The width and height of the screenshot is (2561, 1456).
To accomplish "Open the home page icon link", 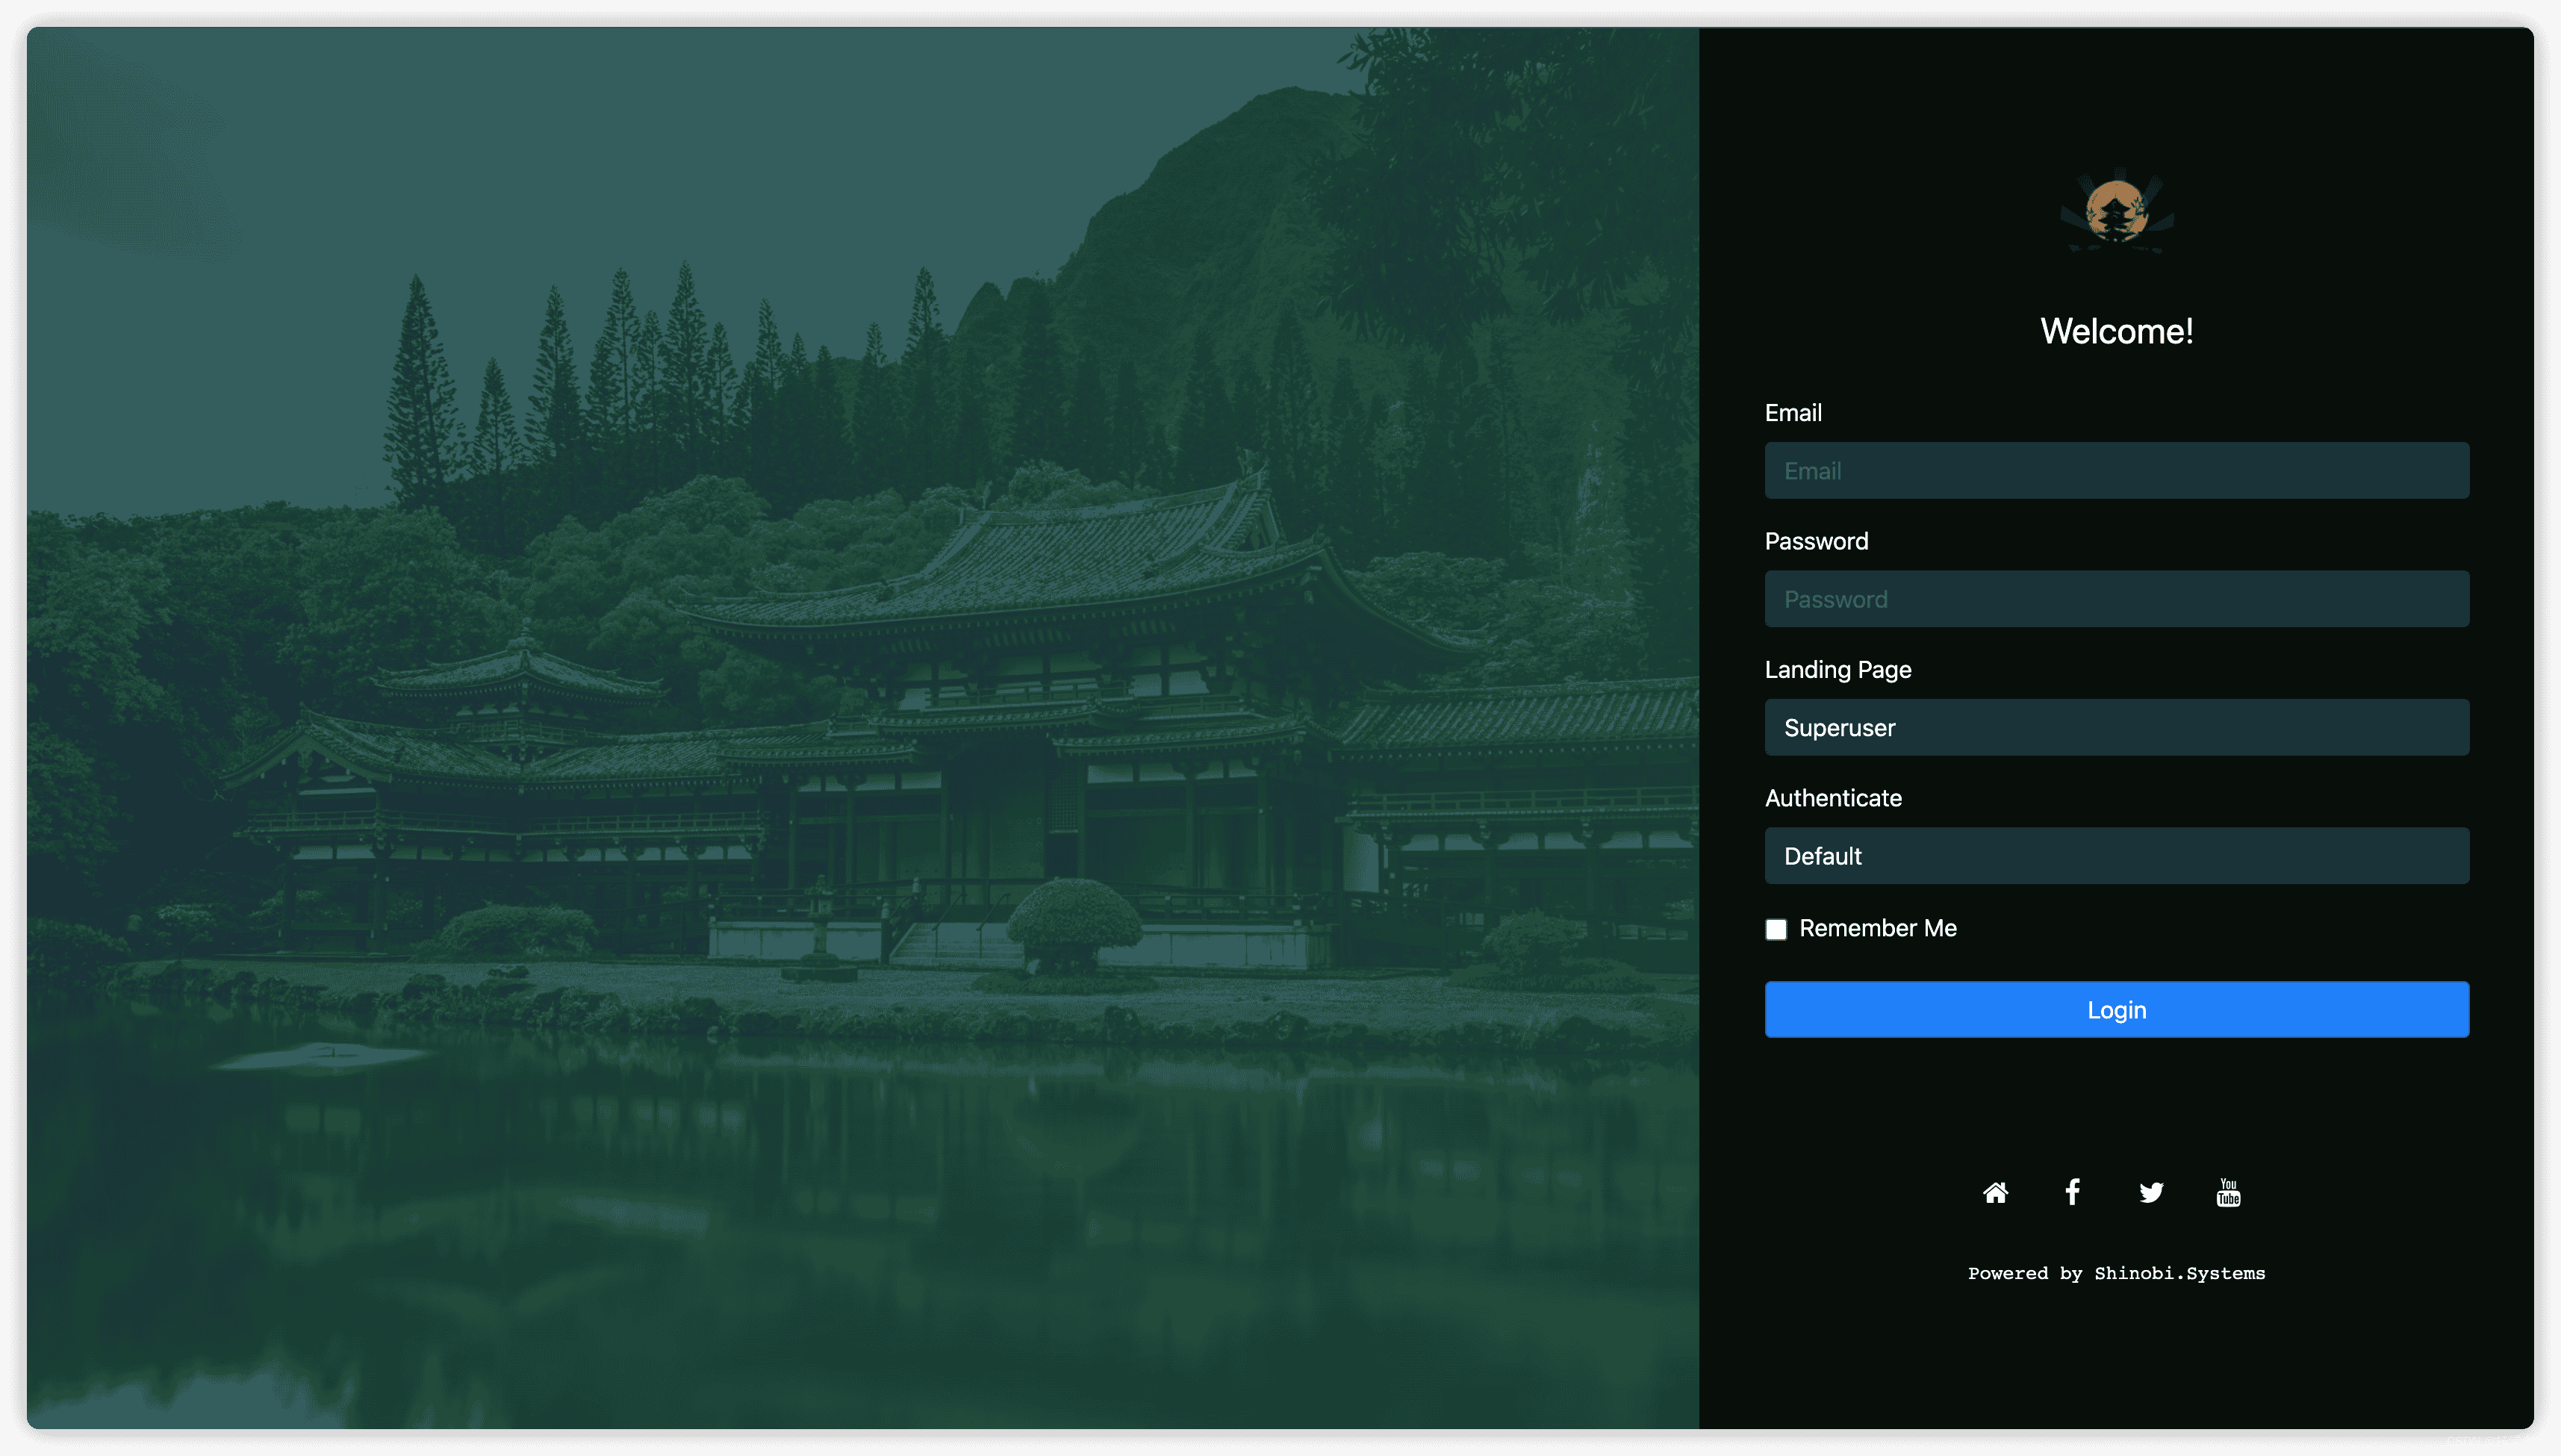I will click(1995, 1192).
